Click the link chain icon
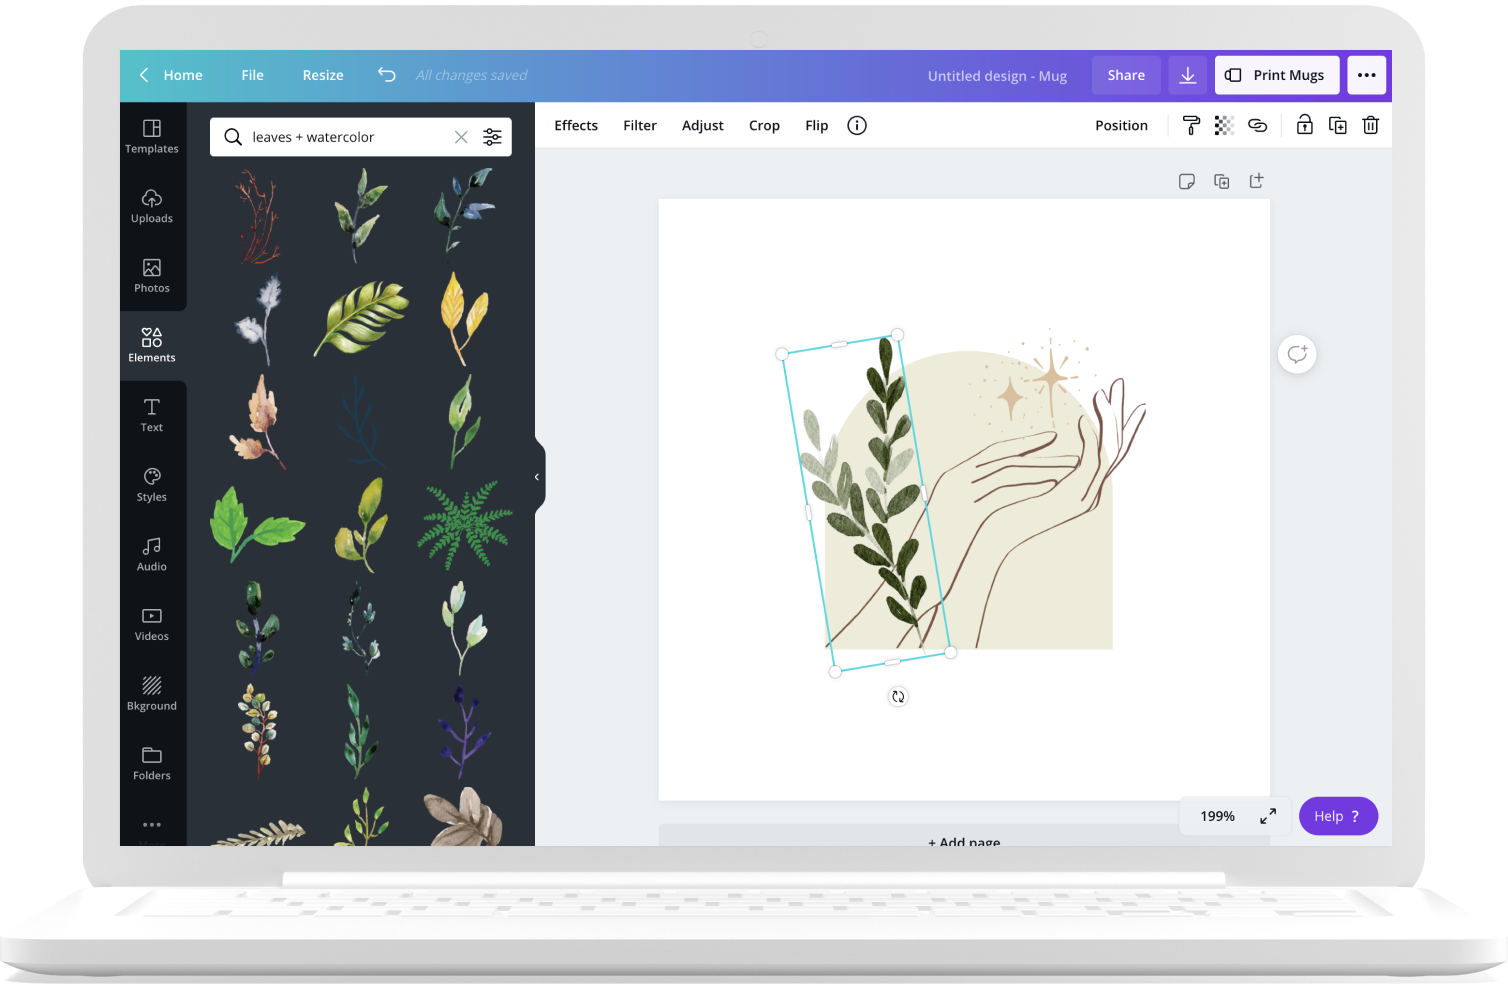This screenshot has width=1508, height=986. pyautogui.click(x=1257, y=125)
